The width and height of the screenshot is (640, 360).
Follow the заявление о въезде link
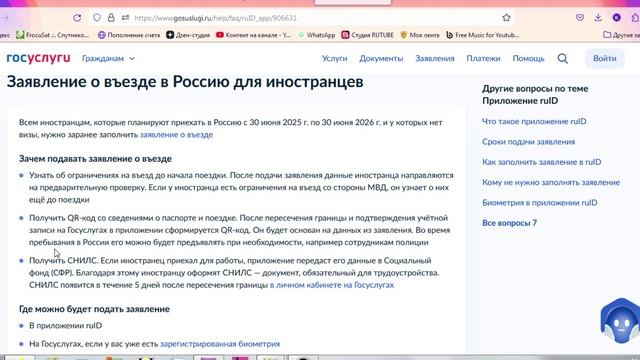click(176, 135)
